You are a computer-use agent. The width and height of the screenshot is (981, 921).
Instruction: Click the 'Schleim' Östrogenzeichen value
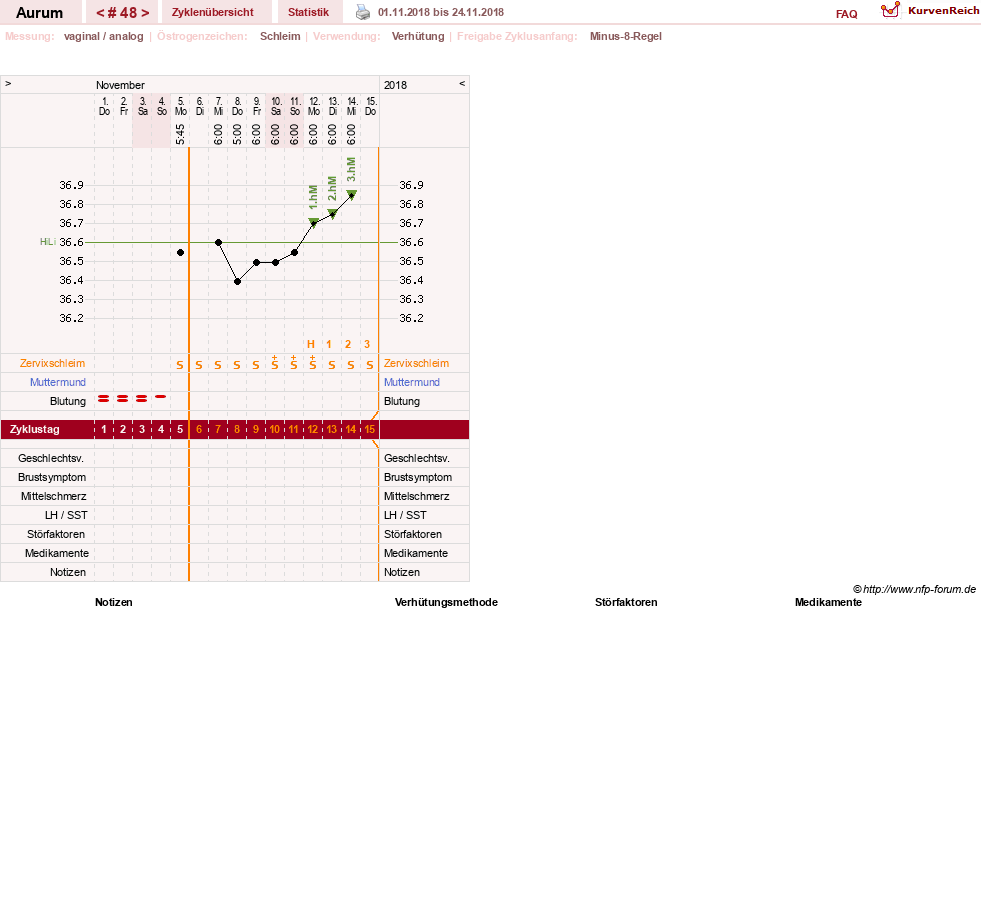[280, 36]
